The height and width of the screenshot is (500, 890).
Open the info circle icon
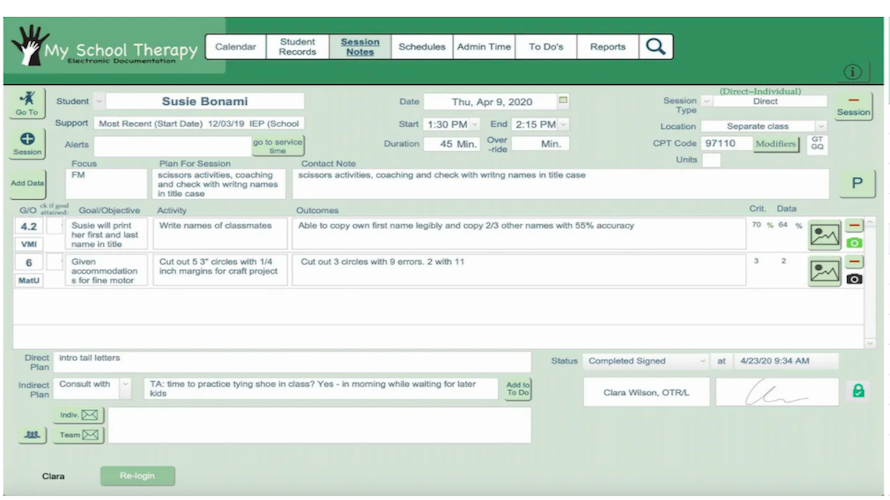[x=852, y=72]
